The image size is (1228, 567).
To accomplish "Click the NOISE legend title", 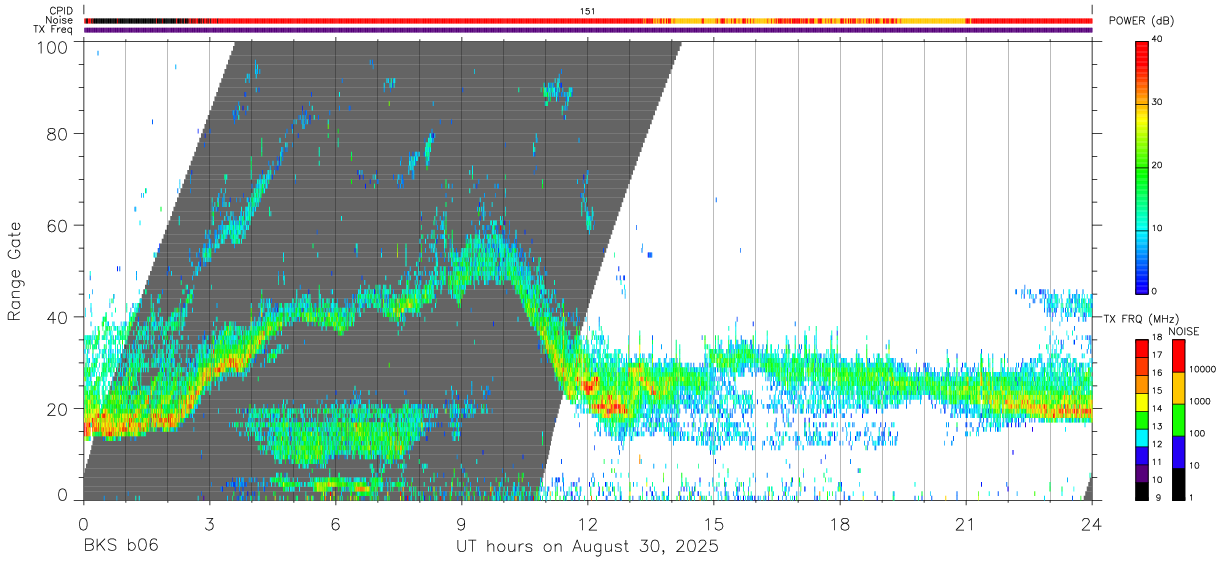I will pyautogui.click(x=1183, y=331).
